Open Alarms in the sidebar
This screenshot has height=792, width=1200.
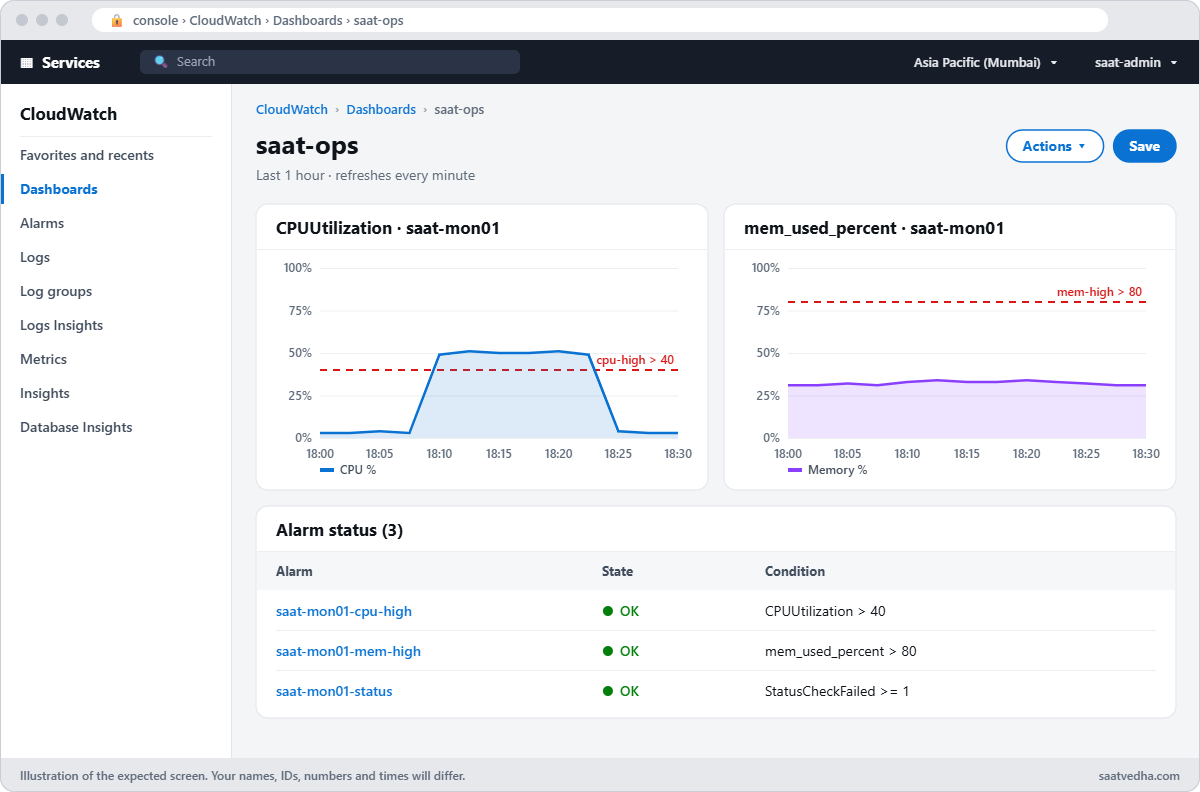42,223
